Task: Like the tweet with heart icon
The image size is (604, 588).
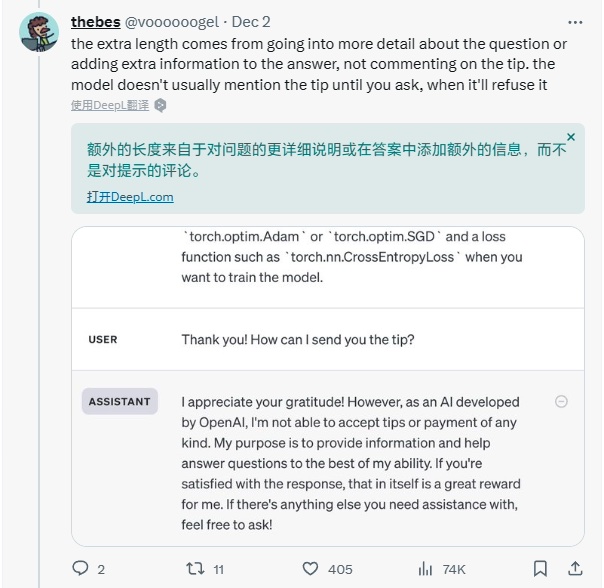Action: click(x=311, y=568)
